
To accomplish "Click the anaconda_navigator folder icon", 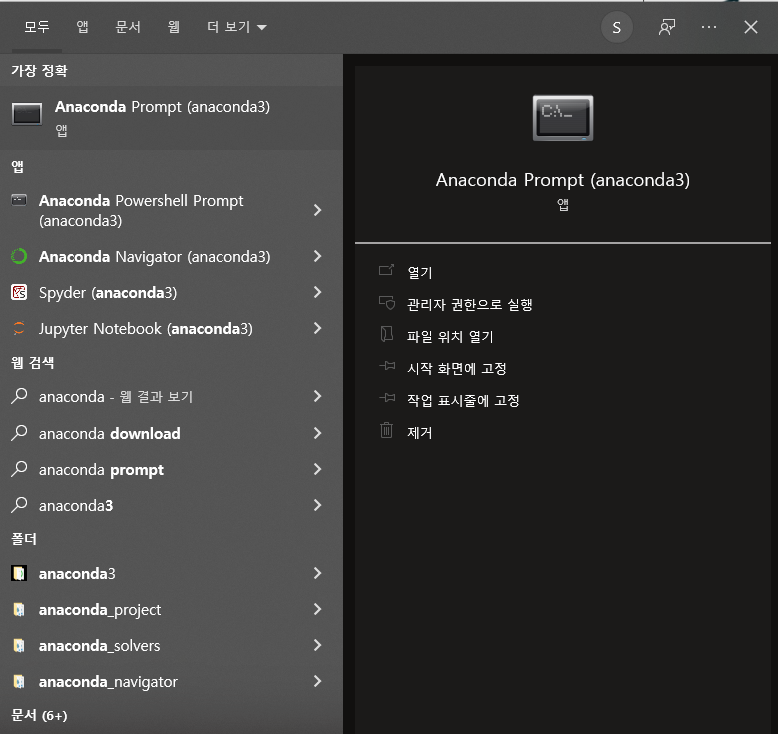I will point(19,681).
